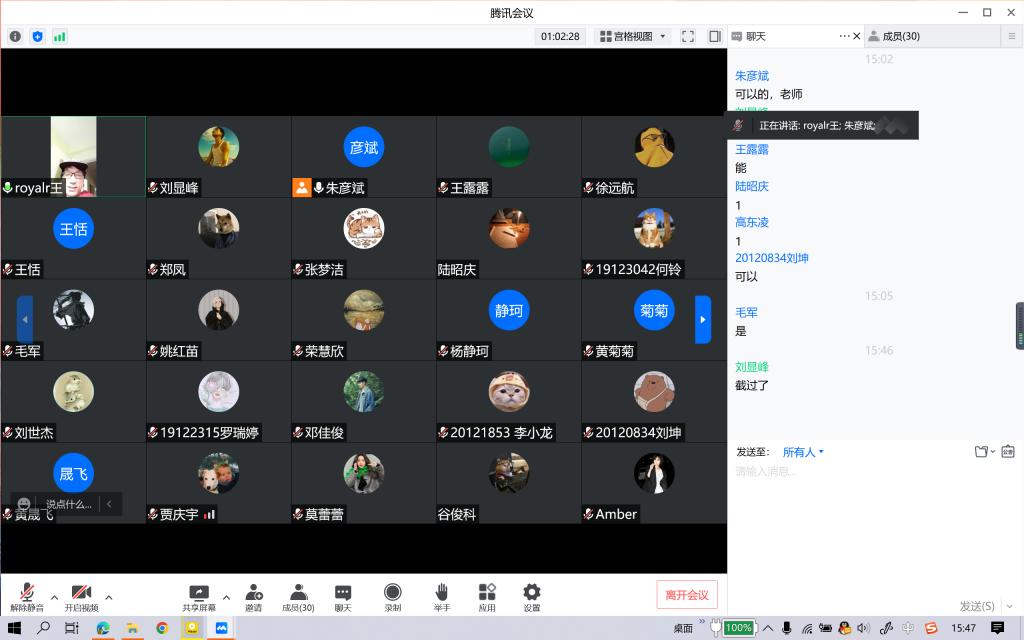The height and width of the screenshot is (640, 1024).
Task: Open the 应用 apps icon
Action: (487, 595)
